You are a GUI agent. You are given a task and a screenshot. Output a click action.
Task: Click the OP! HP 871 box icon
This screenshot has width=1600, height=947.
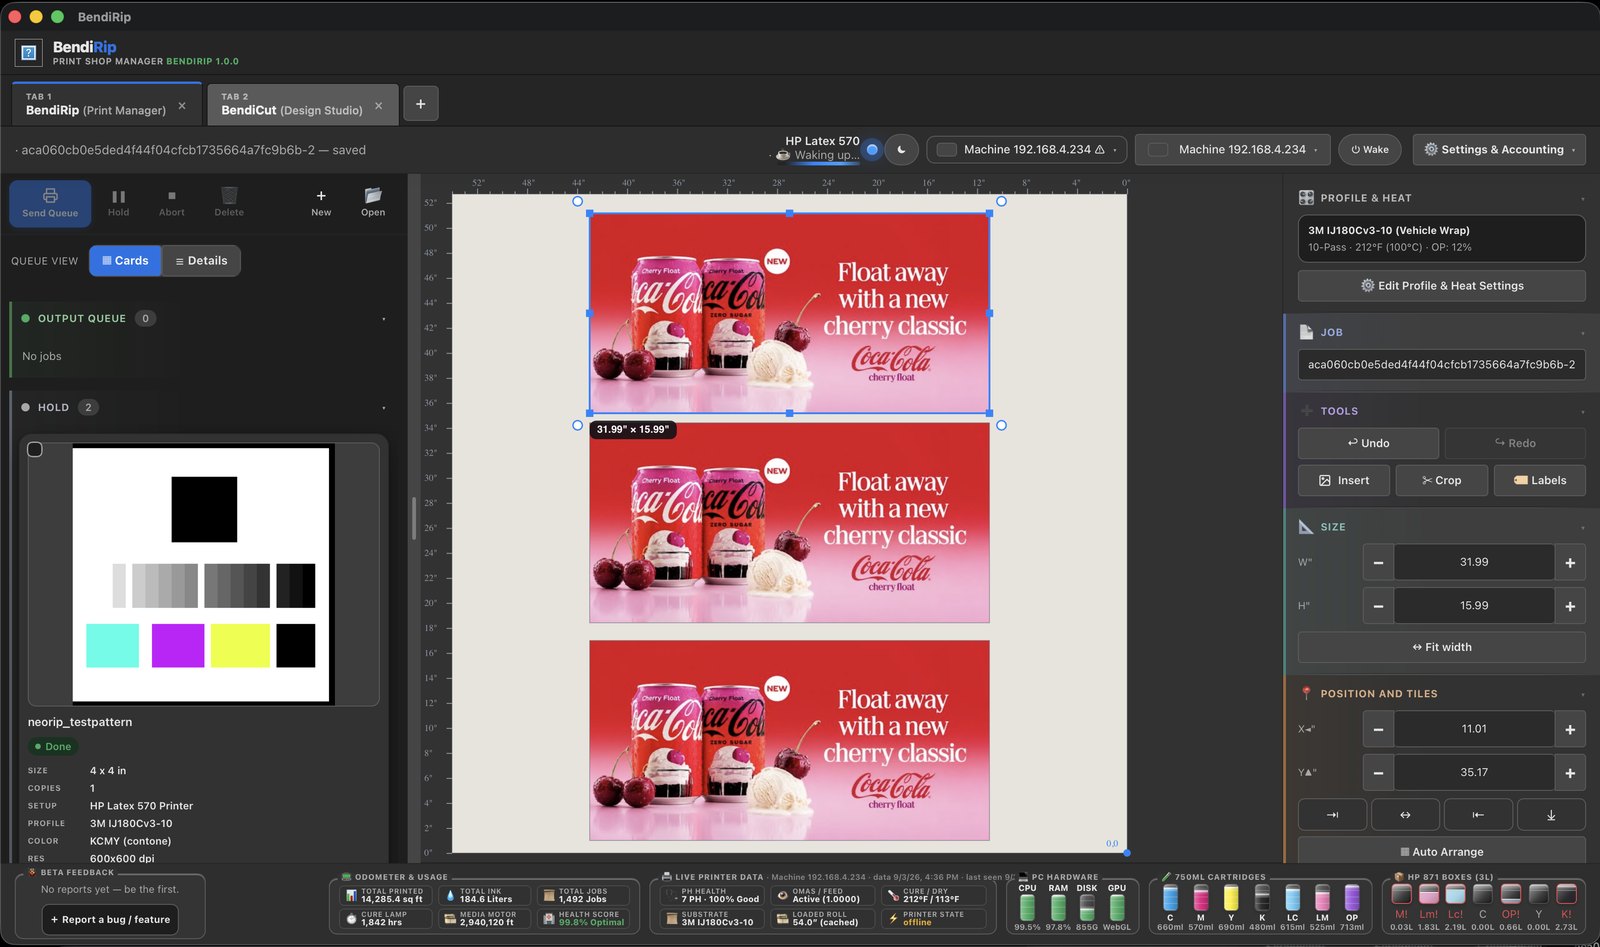1511,894
